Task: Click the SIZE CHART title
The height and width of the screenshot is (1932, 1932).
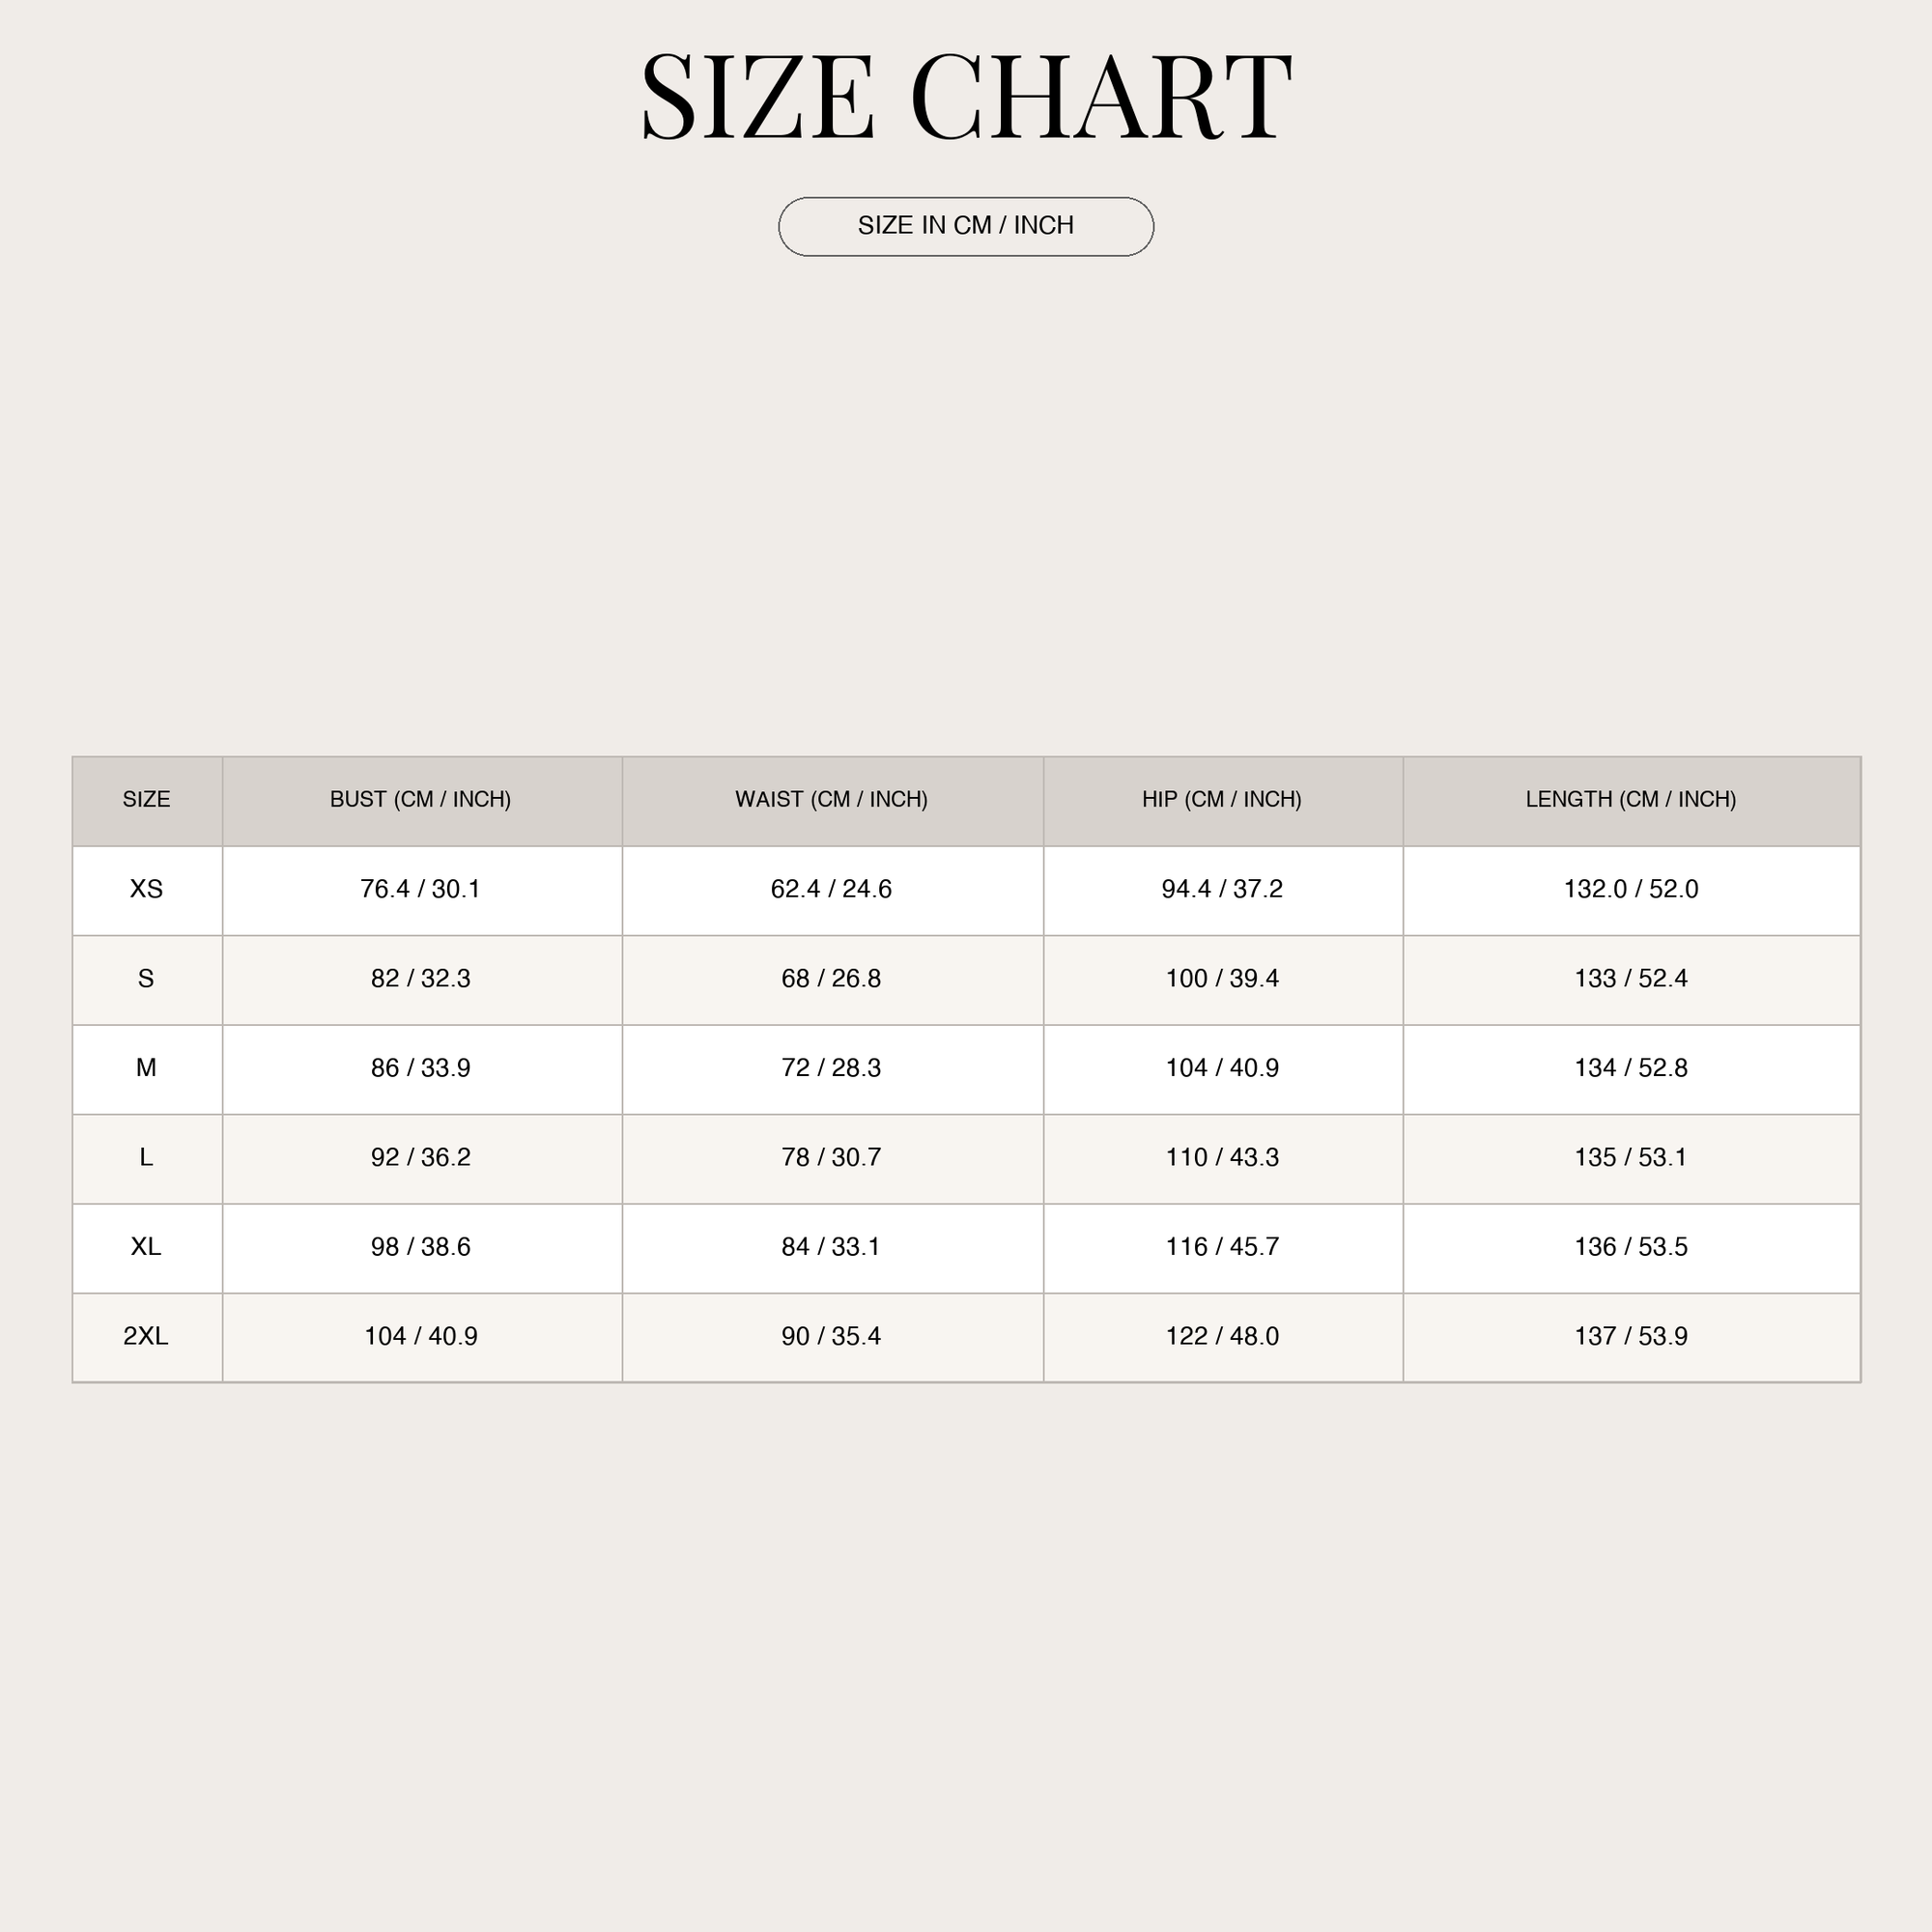Action: pyautogui.click(x=966, y=97)
